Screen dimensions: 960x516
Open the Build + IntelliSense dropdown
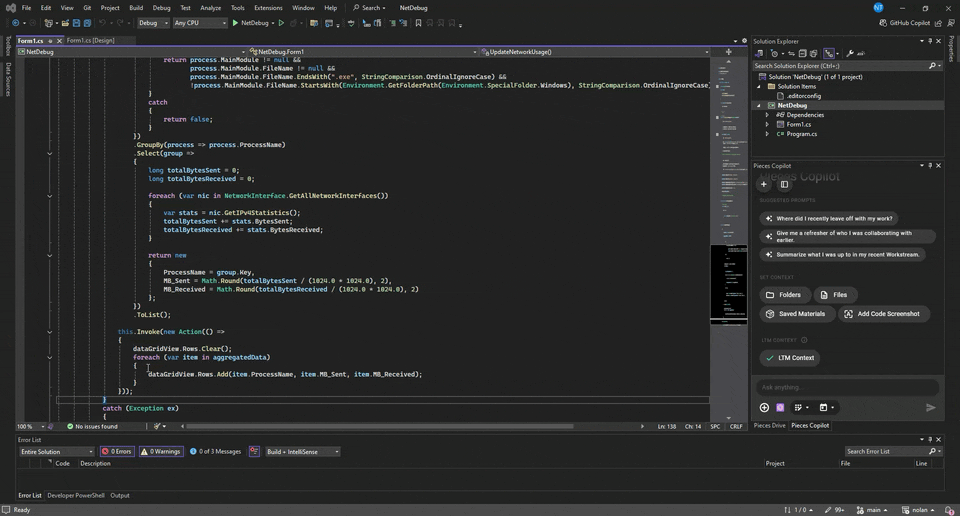[x=302, y=452]
